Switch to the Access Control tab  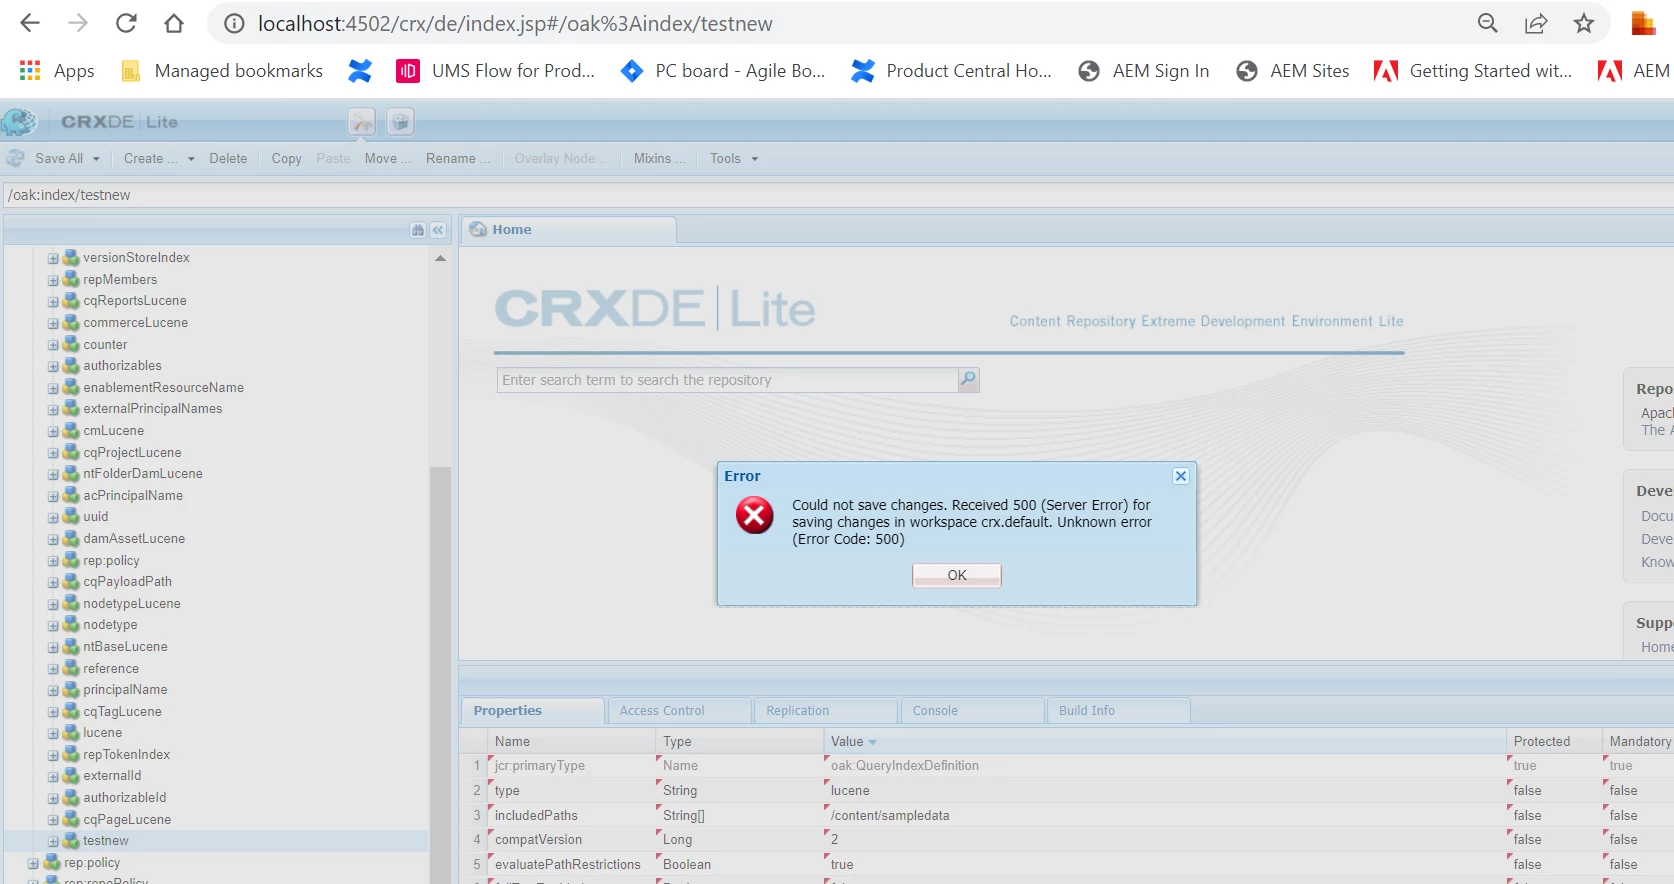679,710
